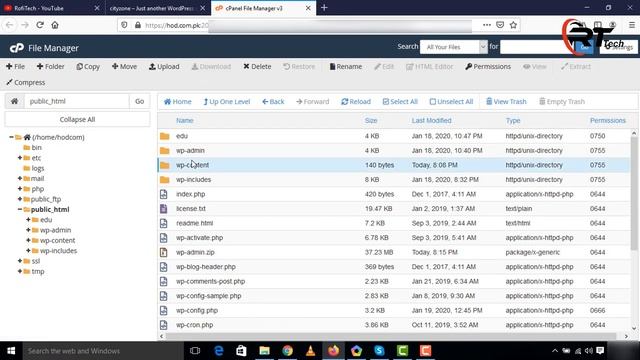Select wp-blog-header.php file name
Viewport: 640px width, 360px height.
click(206, 267)
